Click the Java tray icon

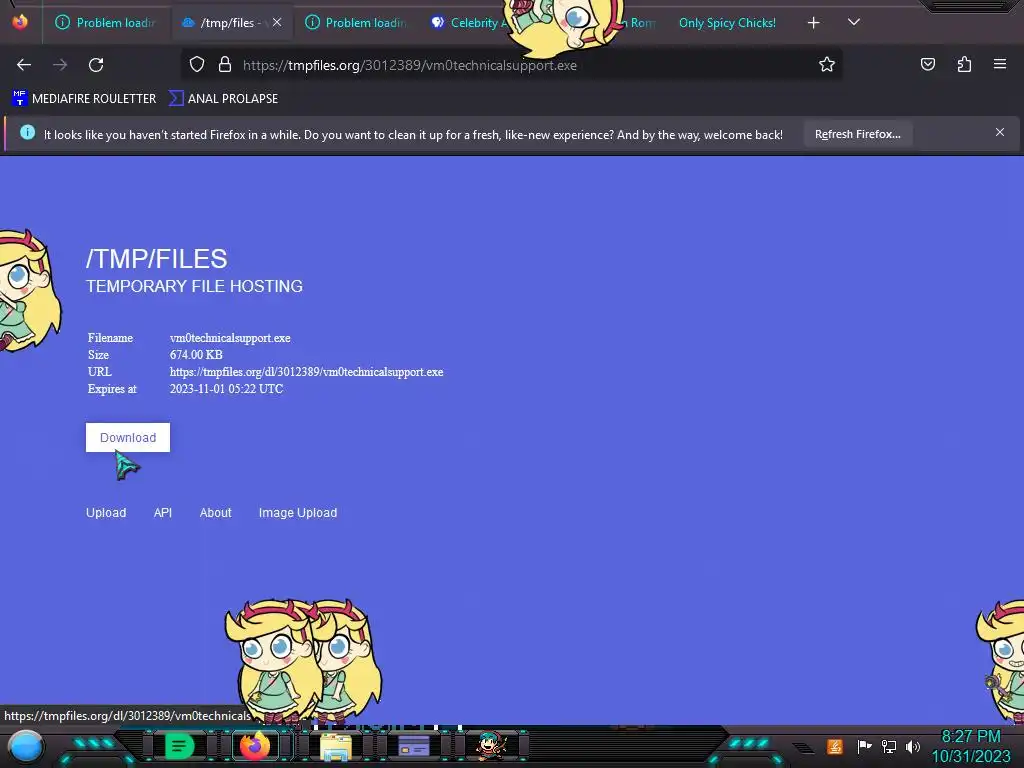[x=835, y=746]
